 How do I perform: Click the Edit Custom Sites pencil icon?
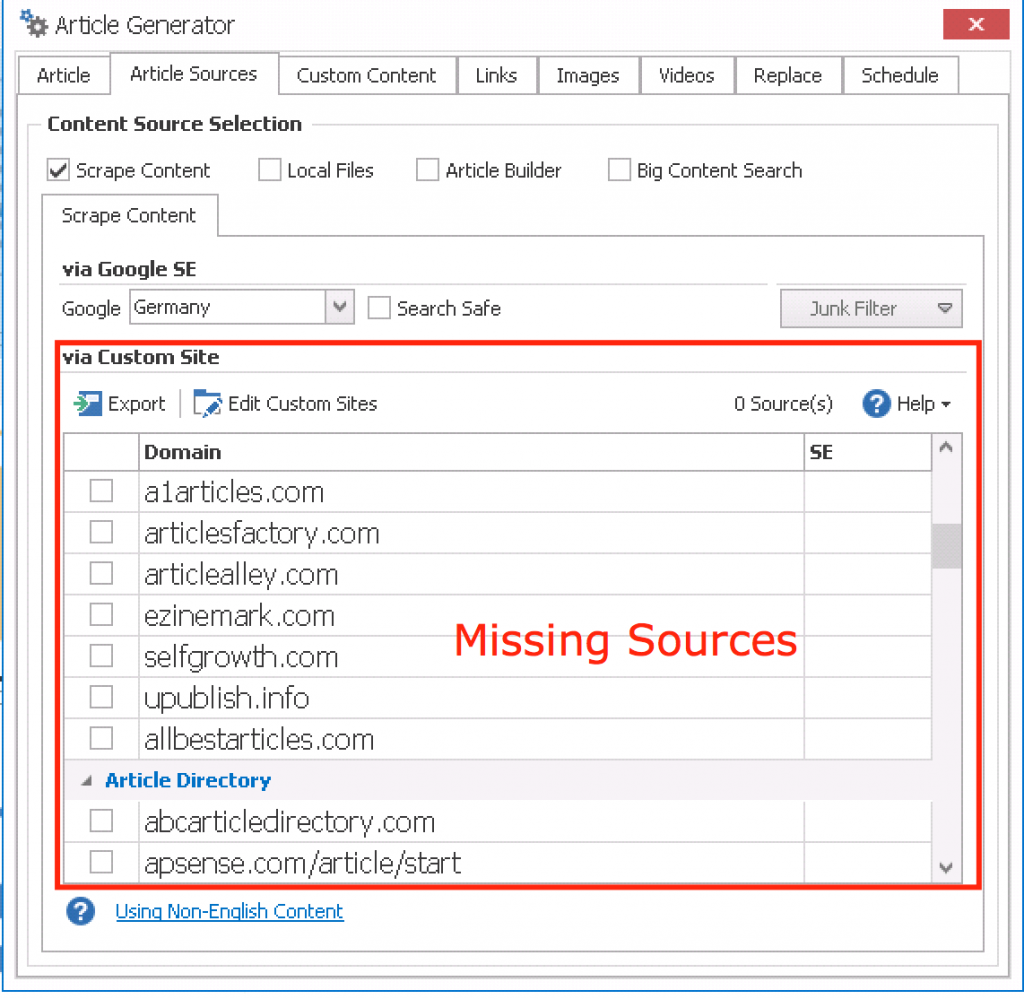click(x=208, y=404)
